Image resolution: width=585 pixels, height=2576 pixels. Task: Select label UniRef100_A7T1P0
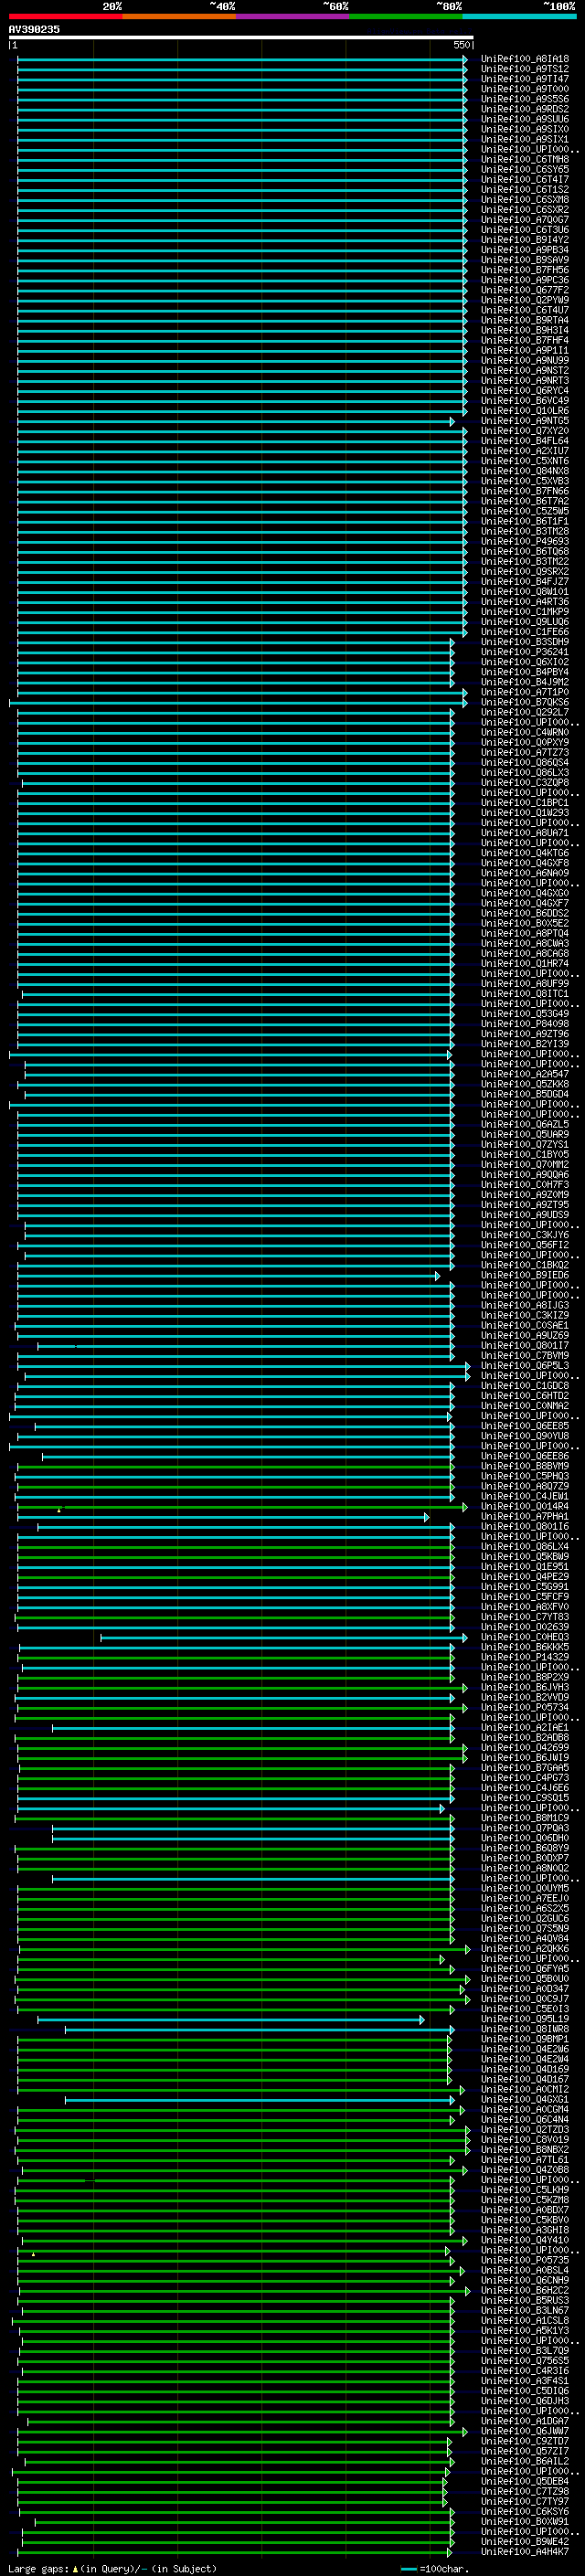click(525, 692)
